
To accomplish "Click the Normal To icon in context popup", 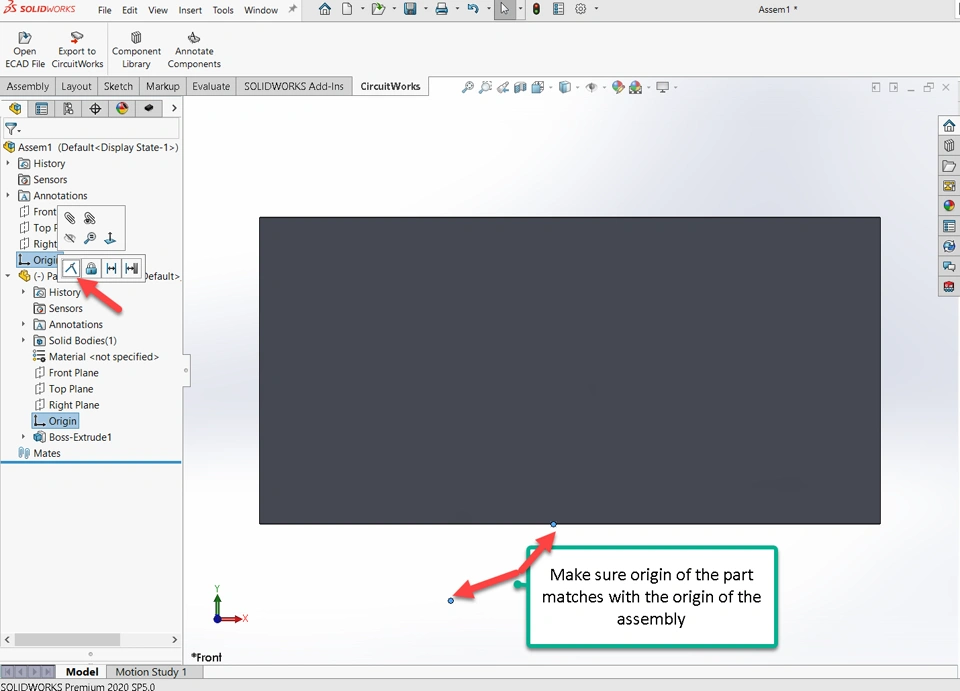I will tap(110, 238).
